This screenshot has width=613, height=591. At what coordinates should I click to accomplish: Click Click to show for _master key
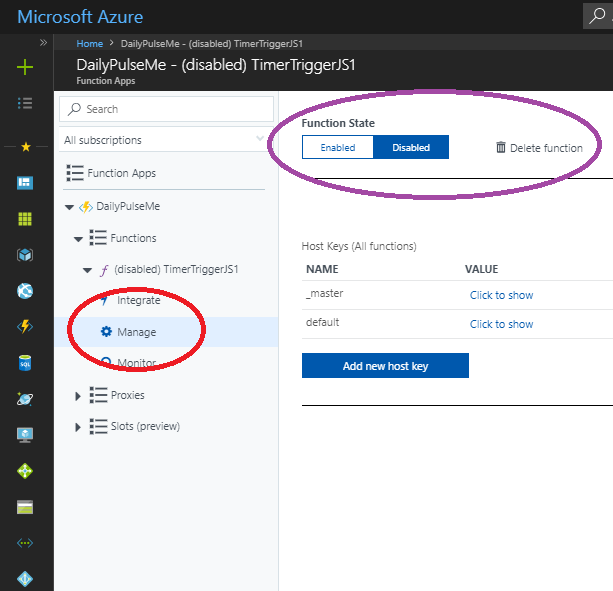(501, 295)
